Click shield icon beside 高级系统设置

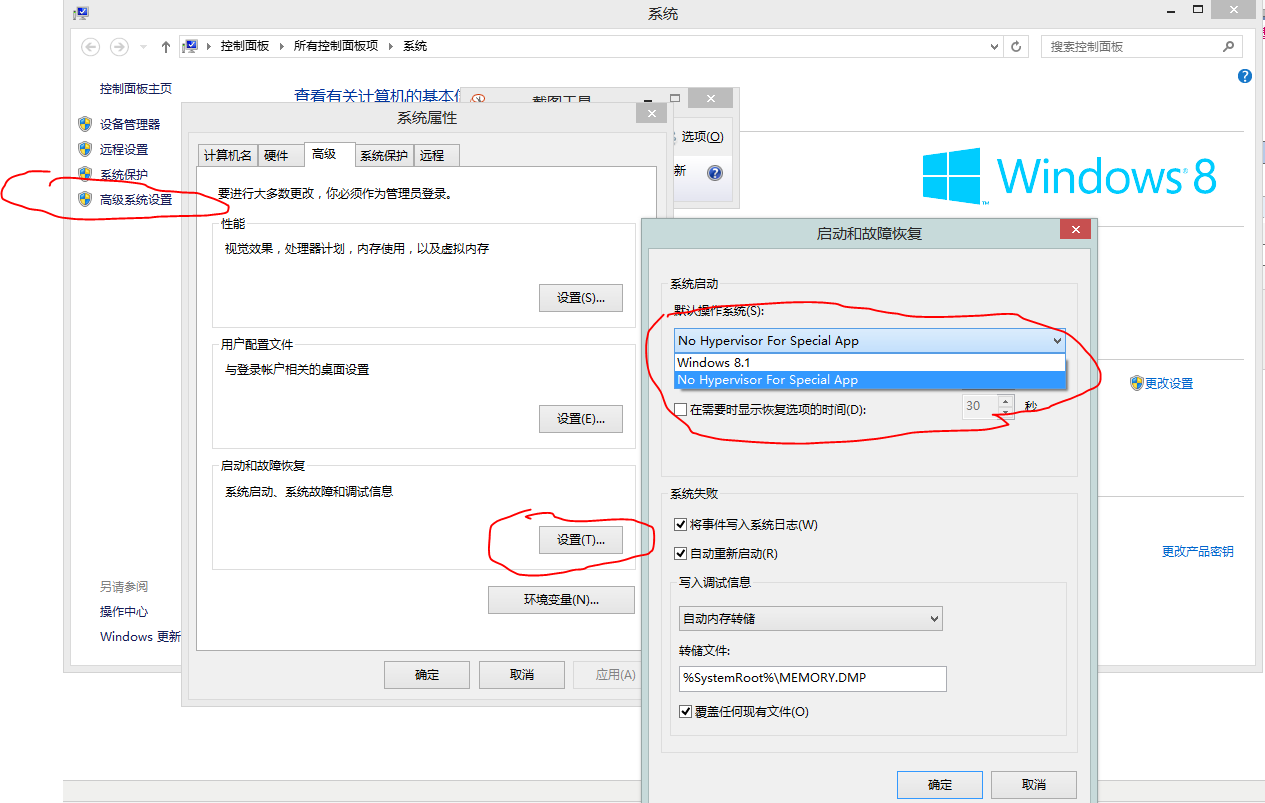click(x=85, y=199)
